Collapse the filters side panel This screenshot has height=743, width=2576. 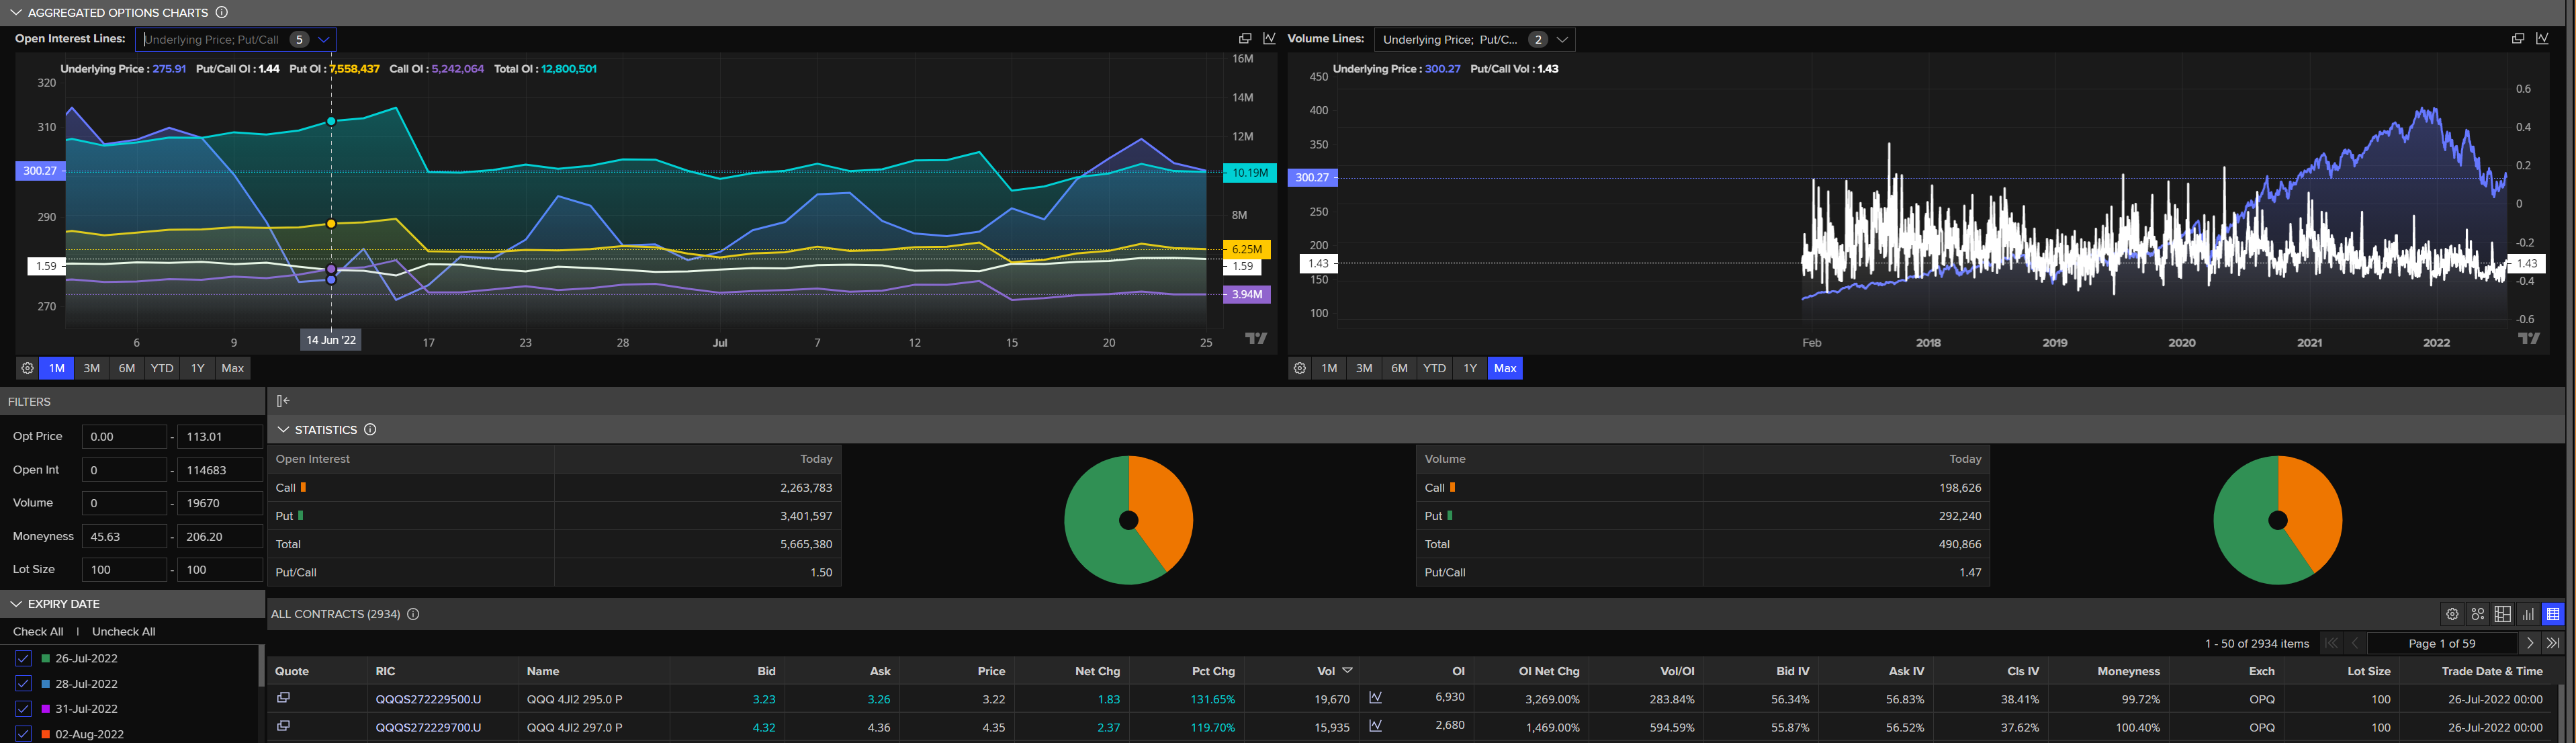point(283,401)
